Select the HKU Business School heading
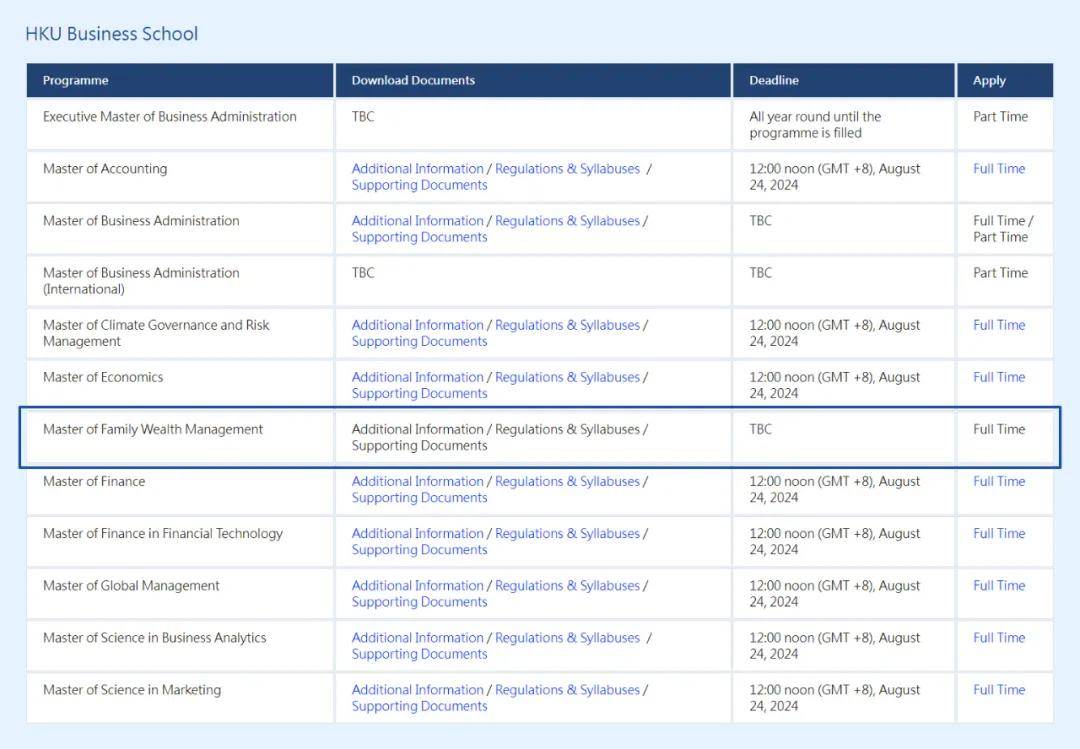The image size is (1080, 749). pos(112,34)
